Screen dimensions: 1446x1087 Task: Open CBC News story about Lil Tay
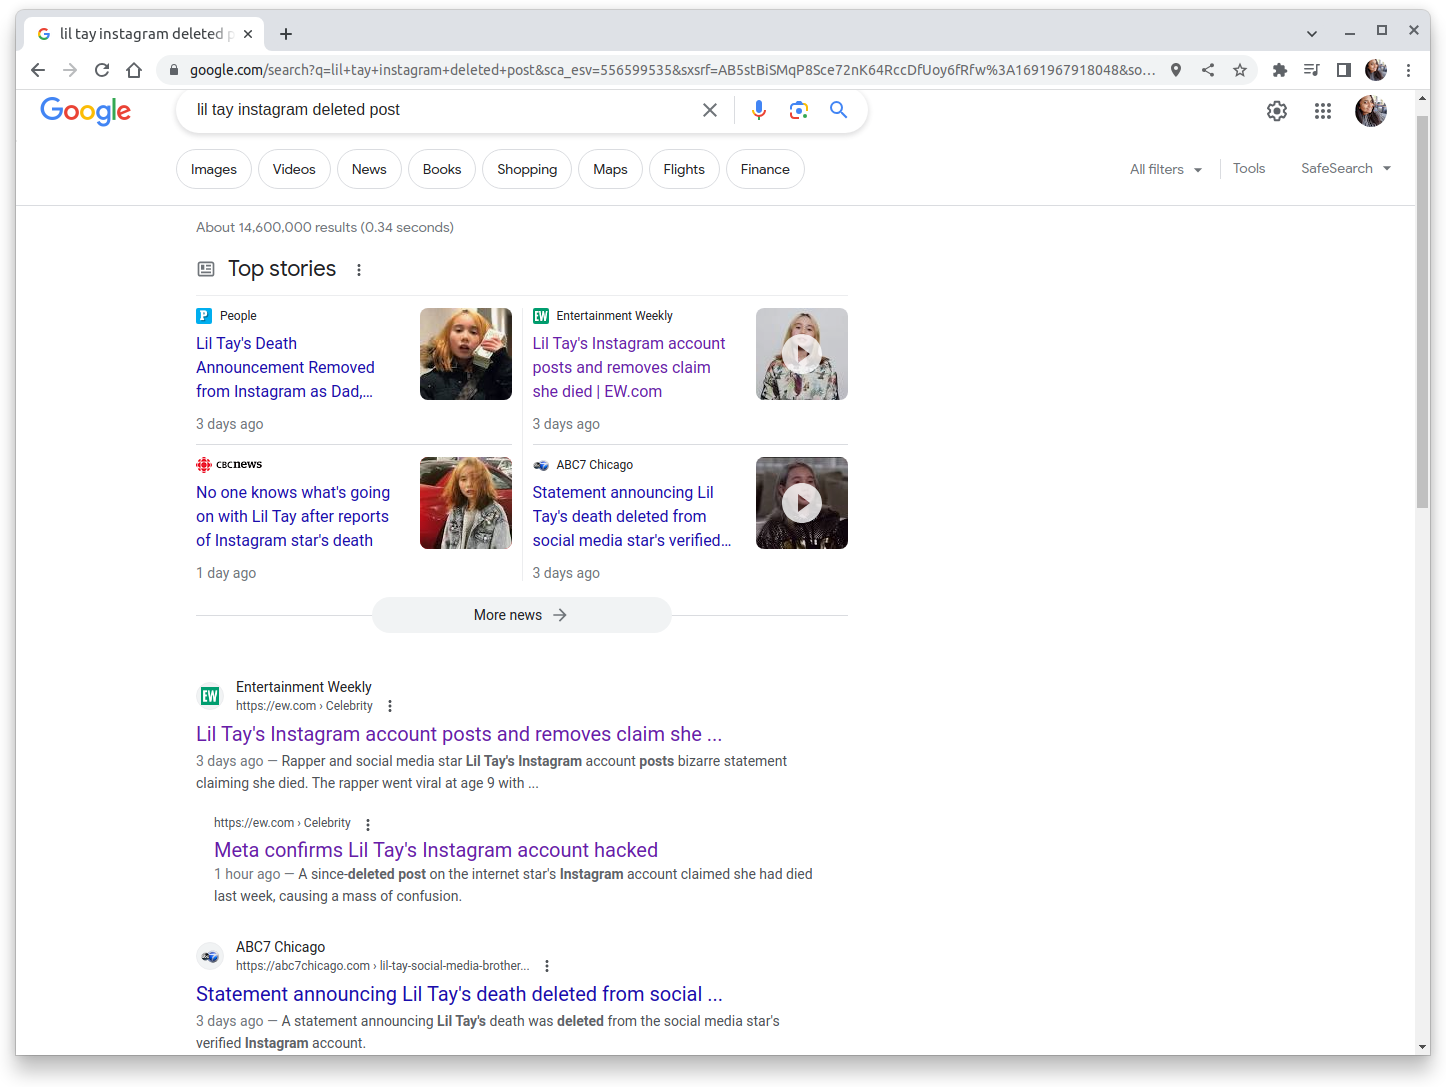click(293, 516)
